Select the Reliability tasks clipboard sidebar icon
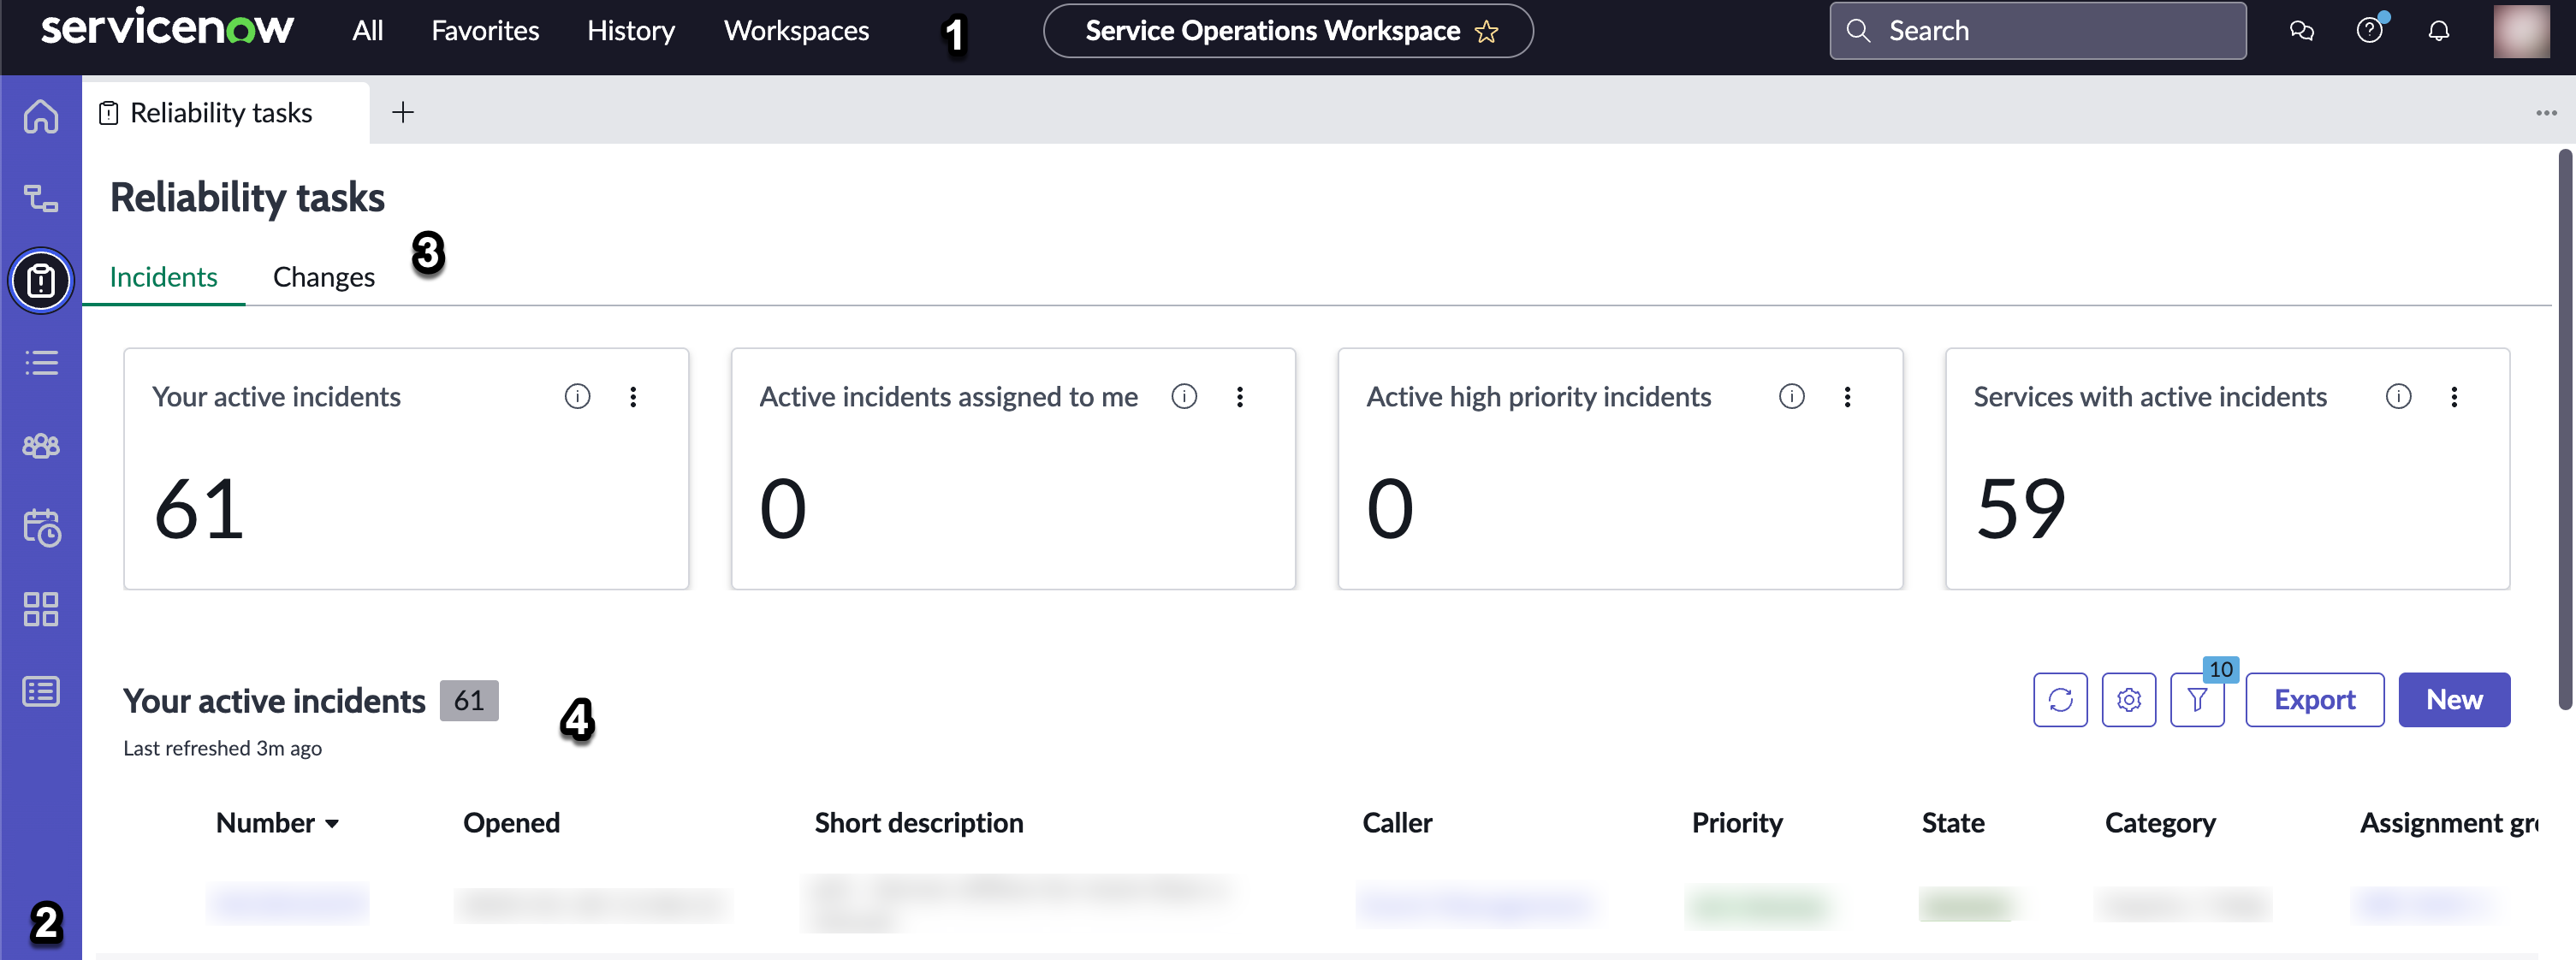This screenshot has height=960, width=2576. pyautogui.click(x=41, y=280)
